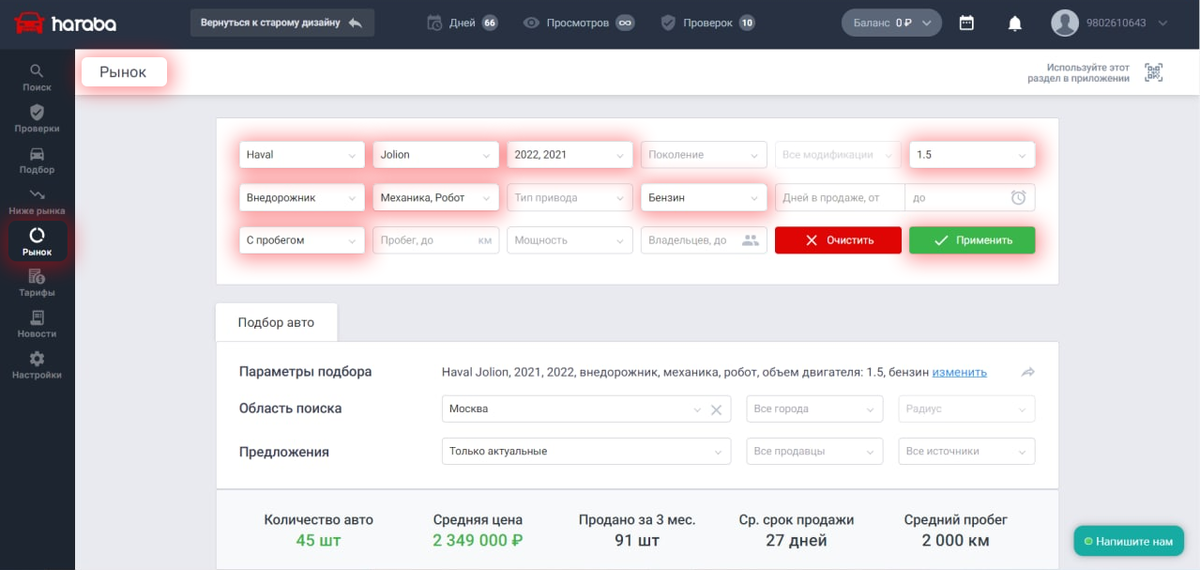Open the Тип привода dropdown
This screenshot has height=570, width=1200.
click(570, 198)
